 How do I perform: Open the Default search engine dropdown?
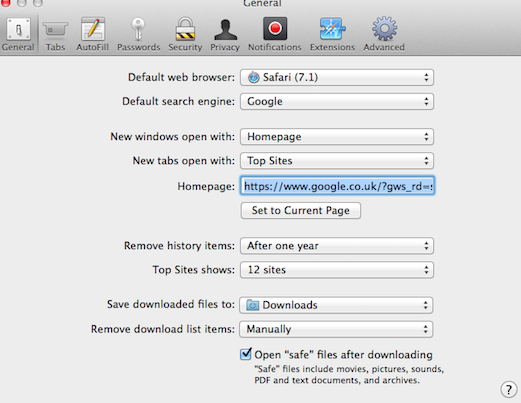point(337,101)
